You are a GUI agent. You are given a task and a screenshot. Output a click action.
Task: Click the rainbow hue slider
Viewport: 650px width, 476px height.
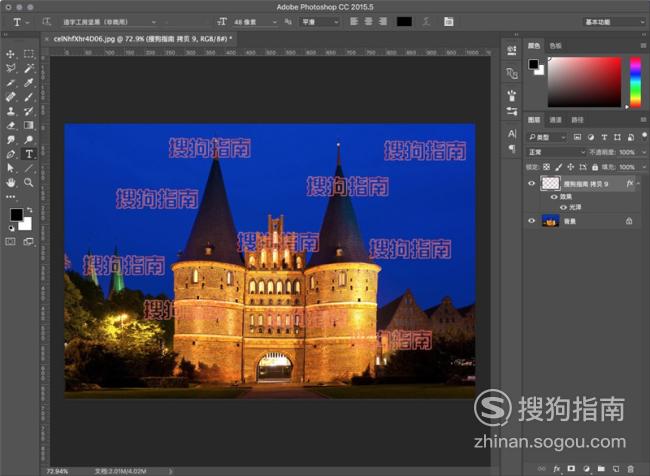point(635,82)
